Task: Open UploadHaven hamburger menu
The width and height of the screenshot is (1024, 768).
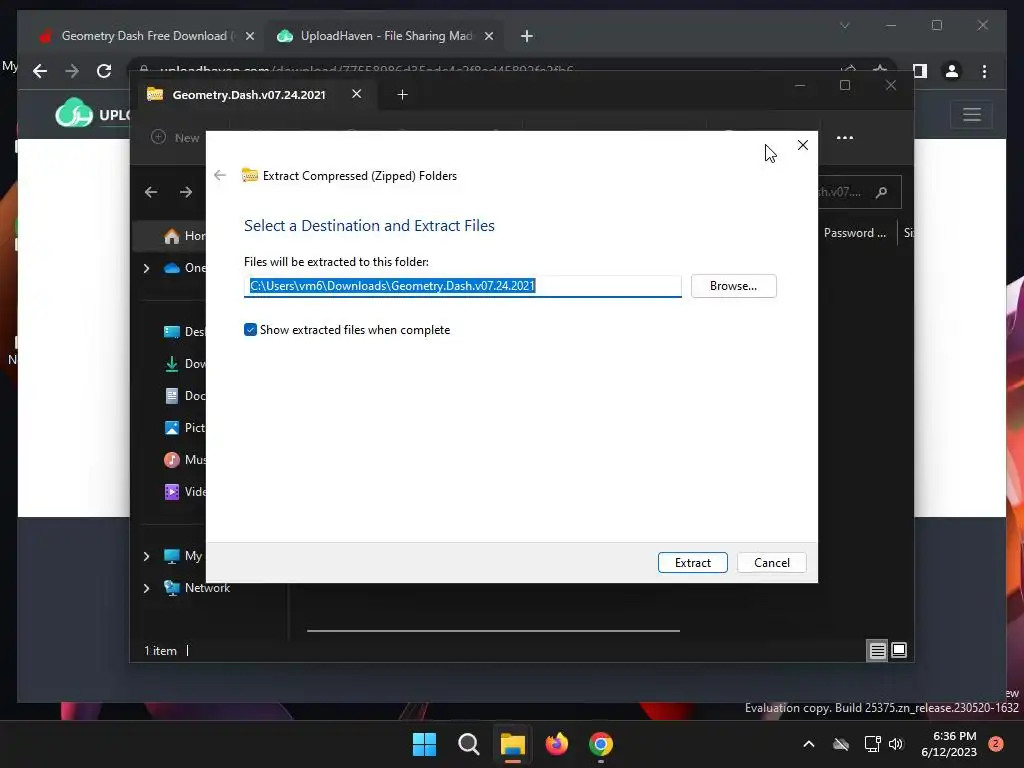Action: [x=972, y=115]
